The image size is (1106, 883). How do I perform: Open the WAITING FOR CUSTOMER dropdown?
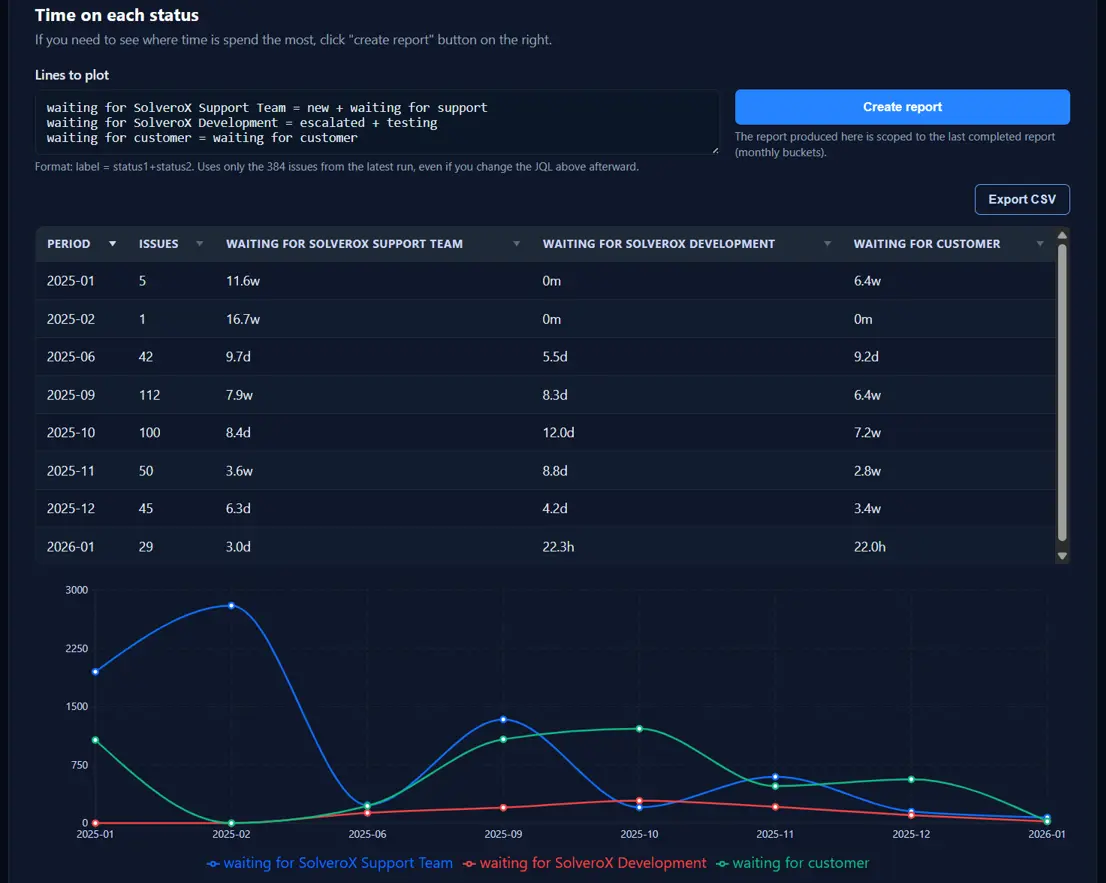click(1040, 243)
